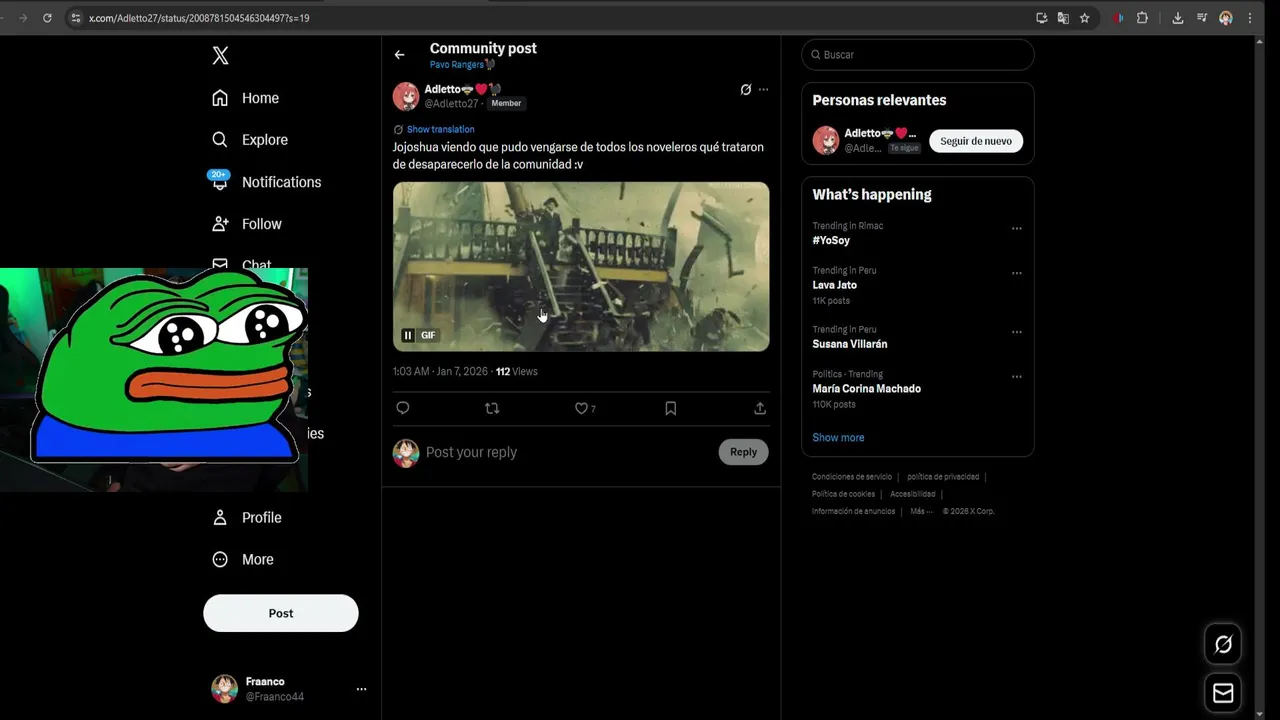This screenshot has width=1280, height=720.
Task: Open the Chrome three-dot menu
Action: tap(1250, 18)
